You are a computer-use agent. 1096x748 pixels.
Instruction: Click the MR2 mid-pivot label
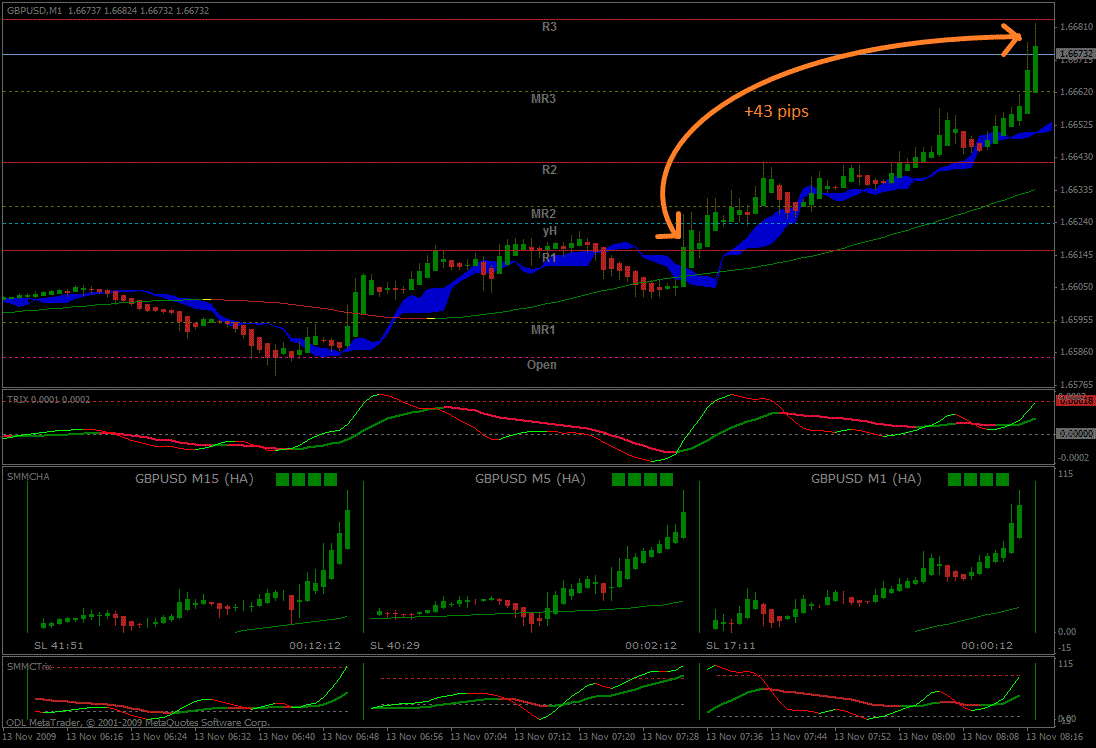543,214
